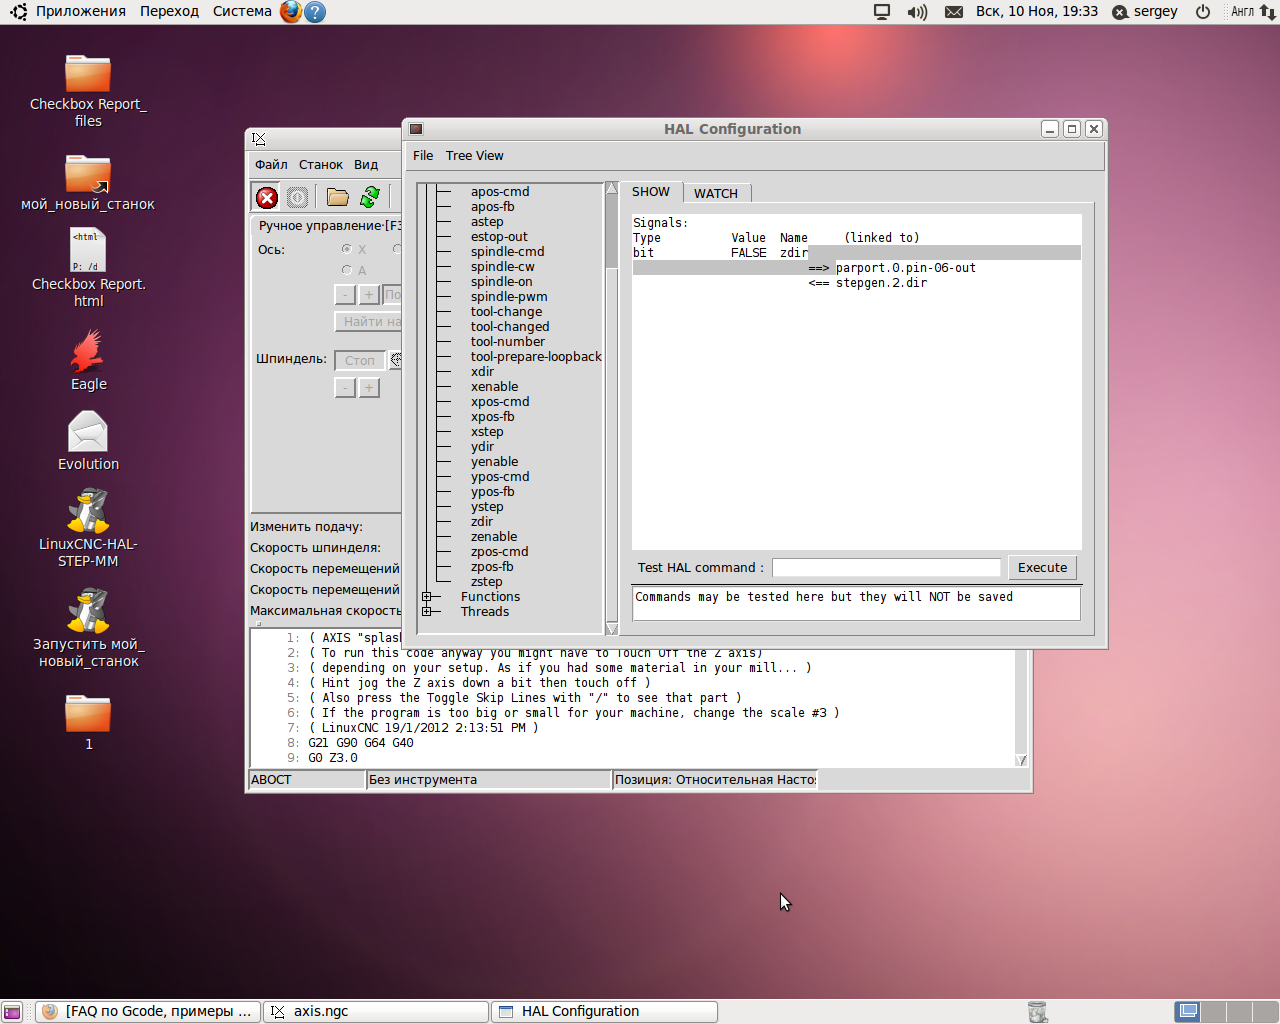Select the Запустить мой_новый_станок launcher
The image size is (1280, 1024).
click(88, 629)
